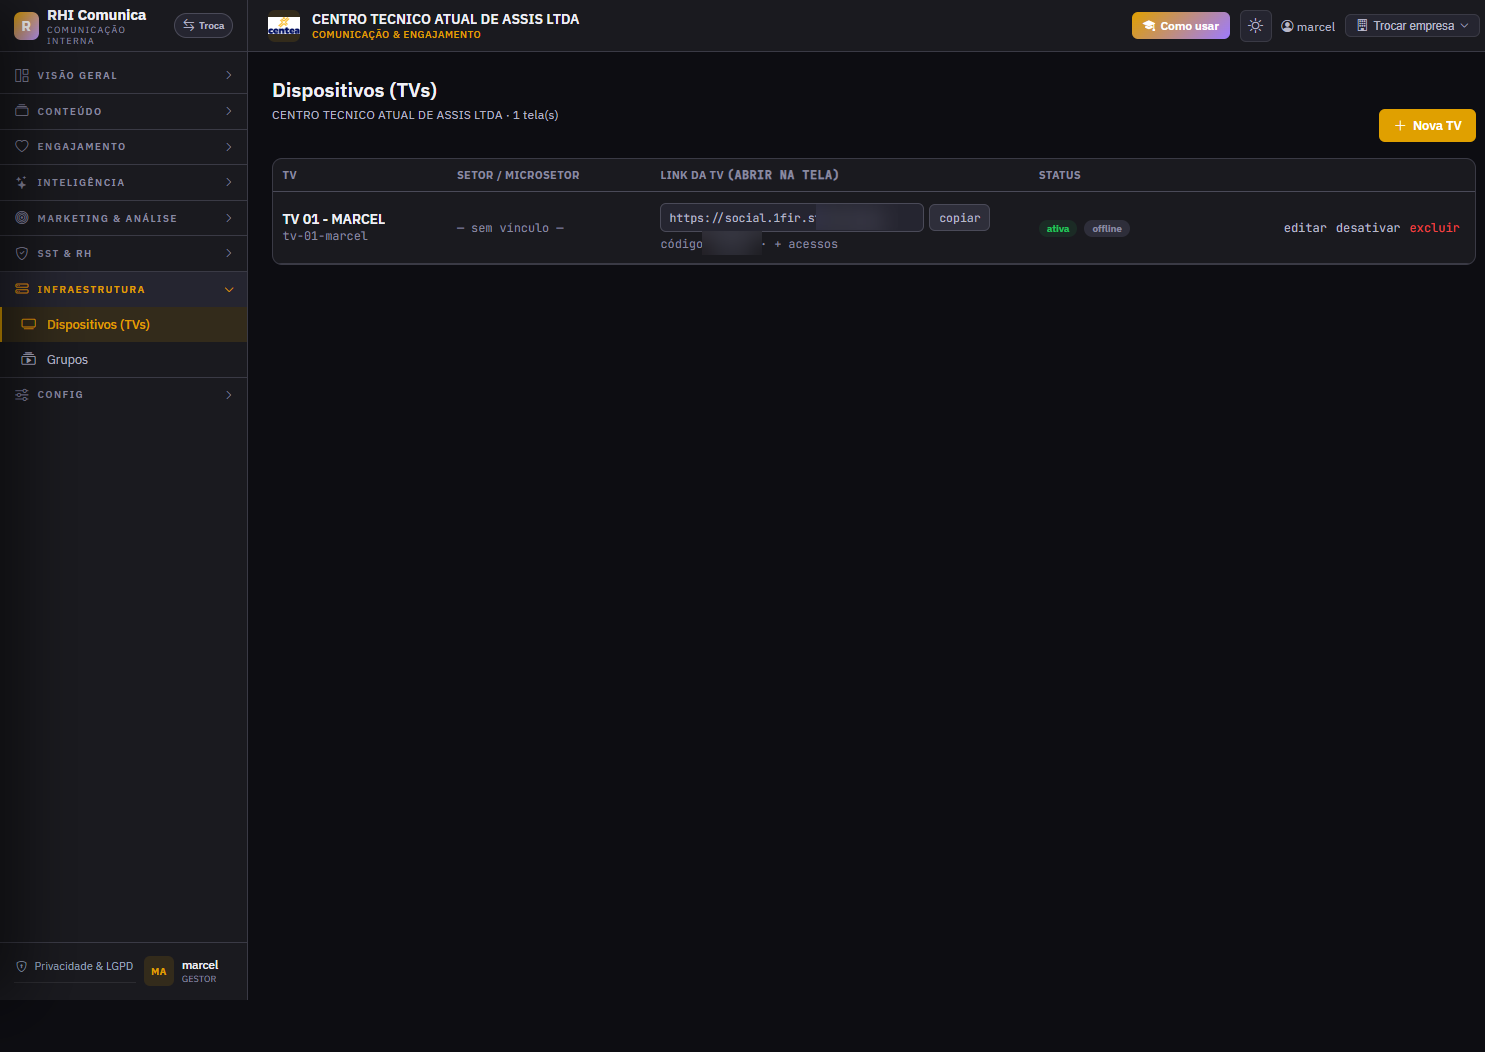1485x1052 pixels.
Task: Click desativar to deactivate TV 01
Action: (1368, 228)
